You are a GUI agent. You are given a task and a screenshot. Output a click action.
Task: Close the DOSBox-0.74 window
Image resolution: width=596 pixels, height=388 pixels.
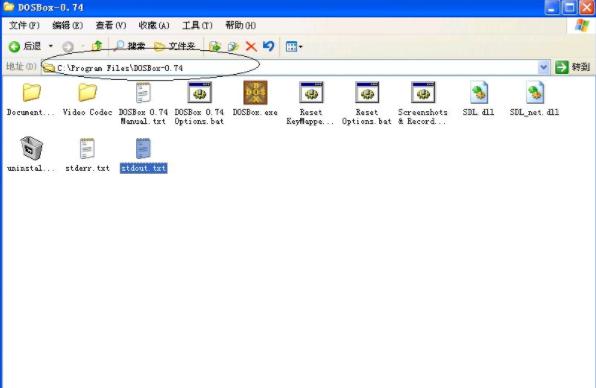pos(587,7)
